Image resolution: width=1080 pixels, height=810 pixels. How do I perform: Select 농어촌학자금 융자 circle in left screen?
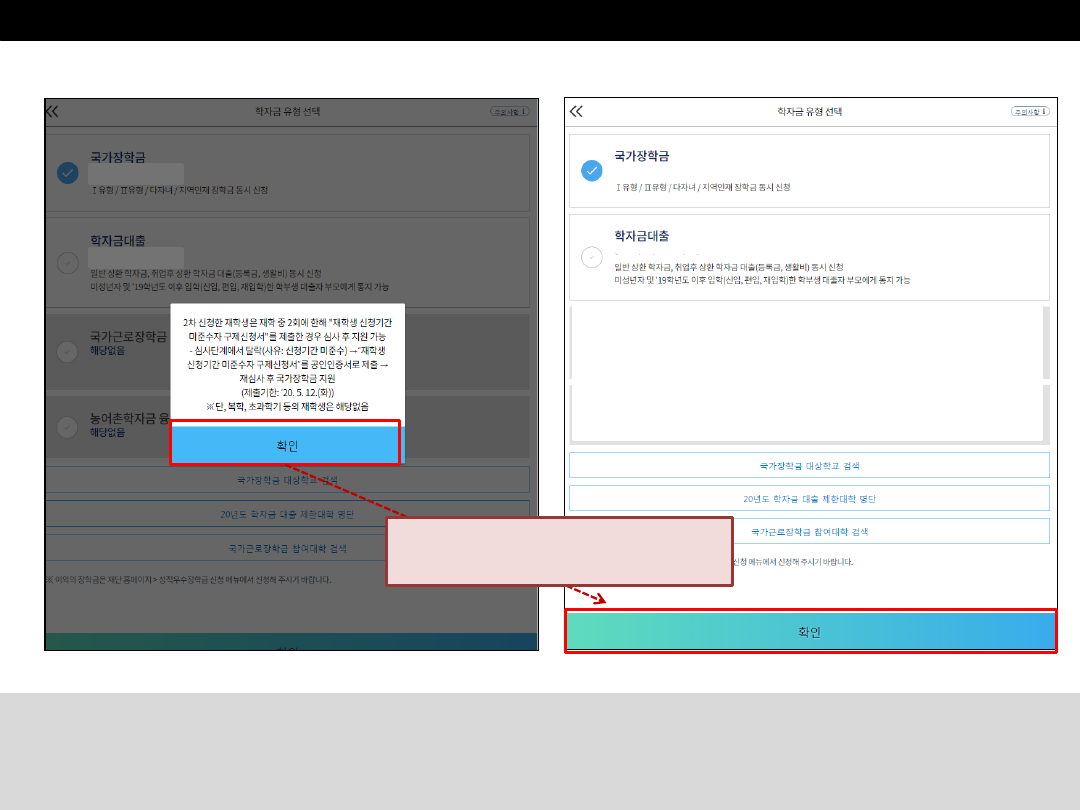click(x=67, y=427)
